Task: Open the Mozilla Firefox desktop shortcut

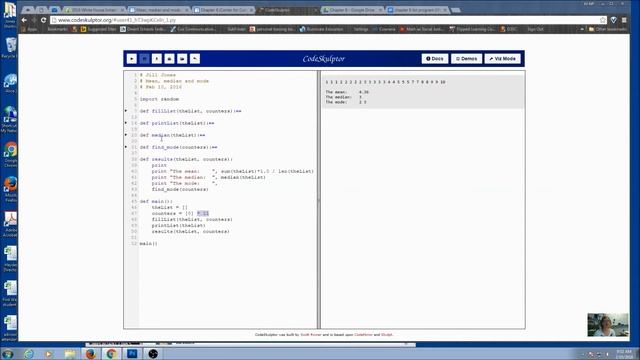Action: coord(10,189)
